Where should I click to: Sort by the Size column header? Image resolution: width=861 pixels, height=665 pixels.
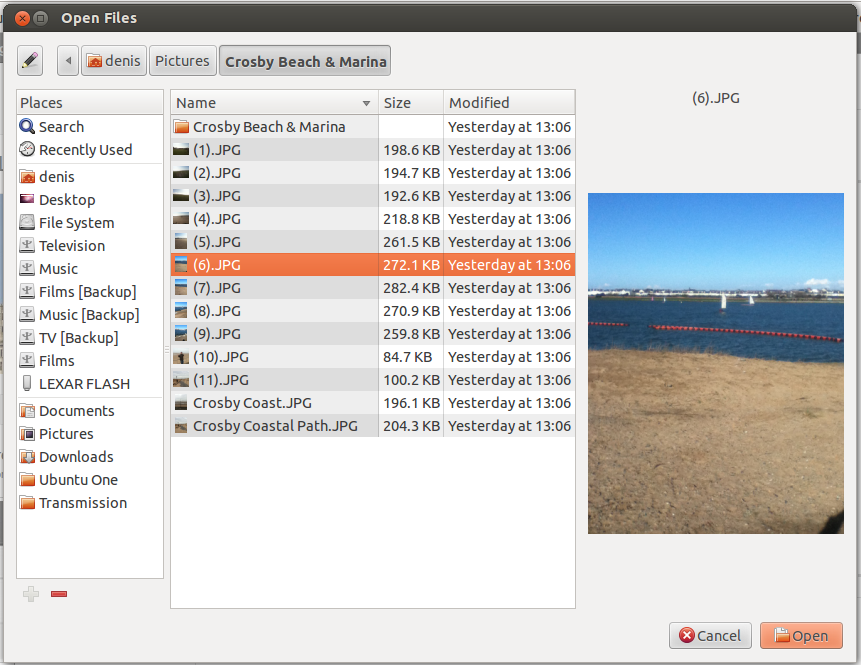411,103
